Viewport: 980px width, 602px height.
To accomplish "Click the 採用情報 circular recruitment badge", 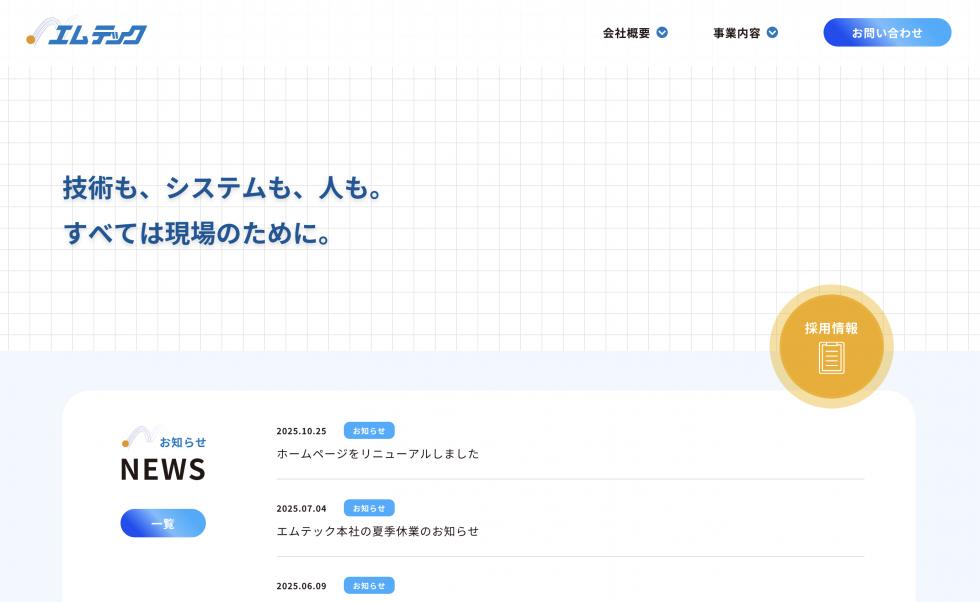I will (830, 344).
